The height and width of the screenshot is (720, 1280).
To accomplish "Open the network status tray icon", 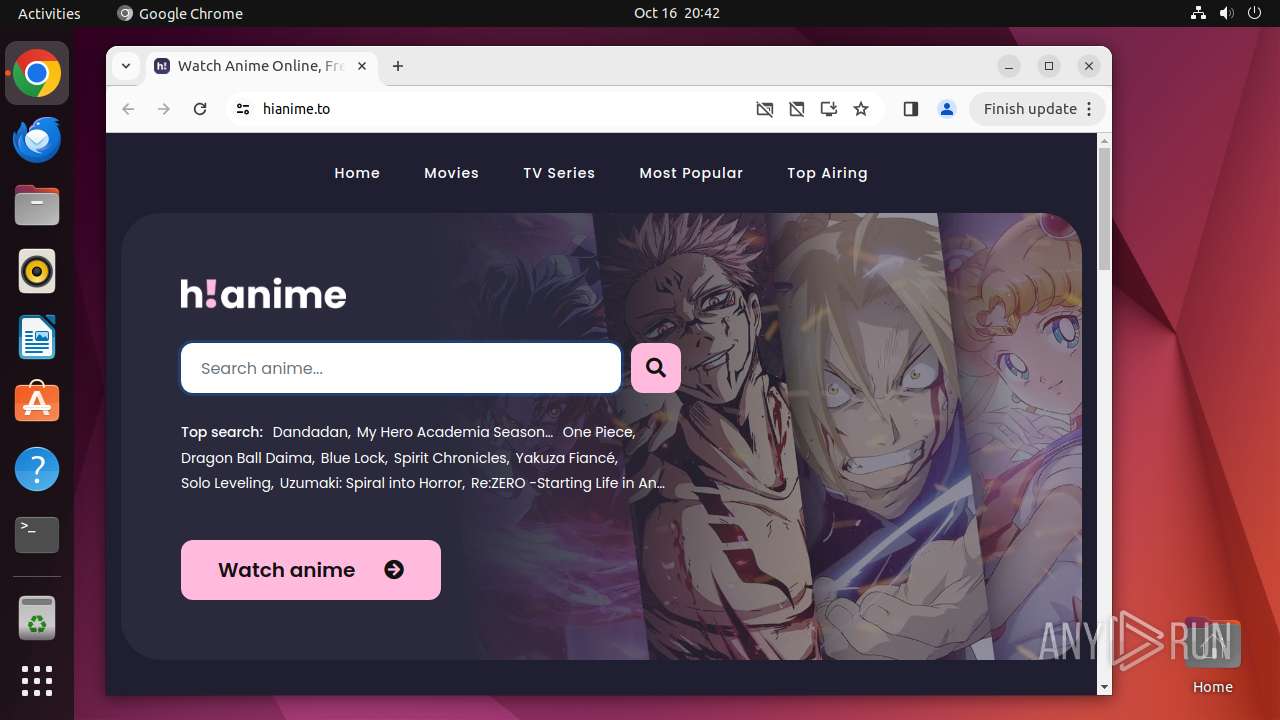I will [x=1199, y=13].
